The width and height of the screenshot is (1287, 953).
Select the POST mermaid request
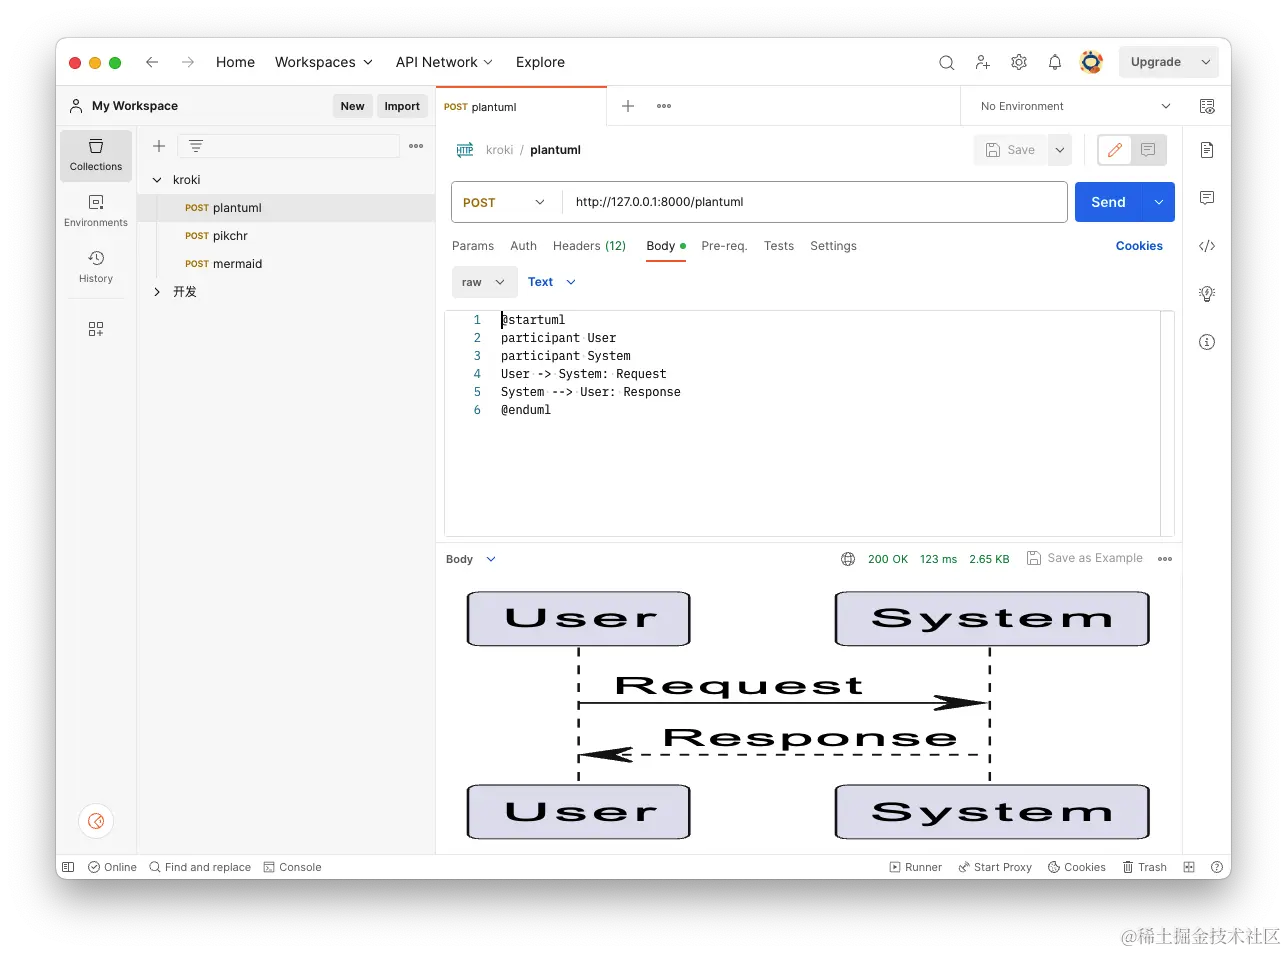point(286,264)
